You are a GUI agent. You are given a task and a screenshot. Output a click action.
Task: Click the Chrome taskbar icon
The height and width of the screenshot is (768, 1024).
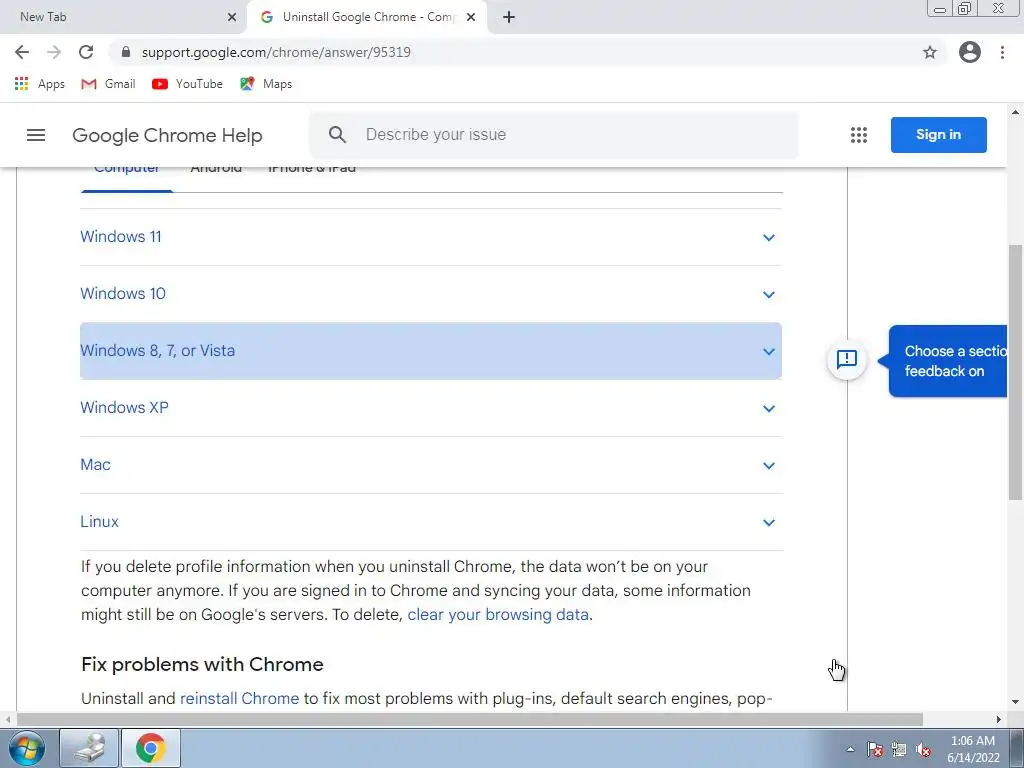[151, 748]
